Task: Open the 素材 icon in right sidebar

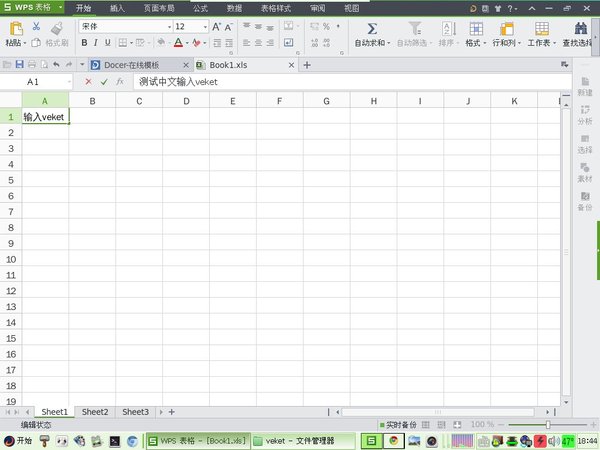Action: tap(585, 172)
